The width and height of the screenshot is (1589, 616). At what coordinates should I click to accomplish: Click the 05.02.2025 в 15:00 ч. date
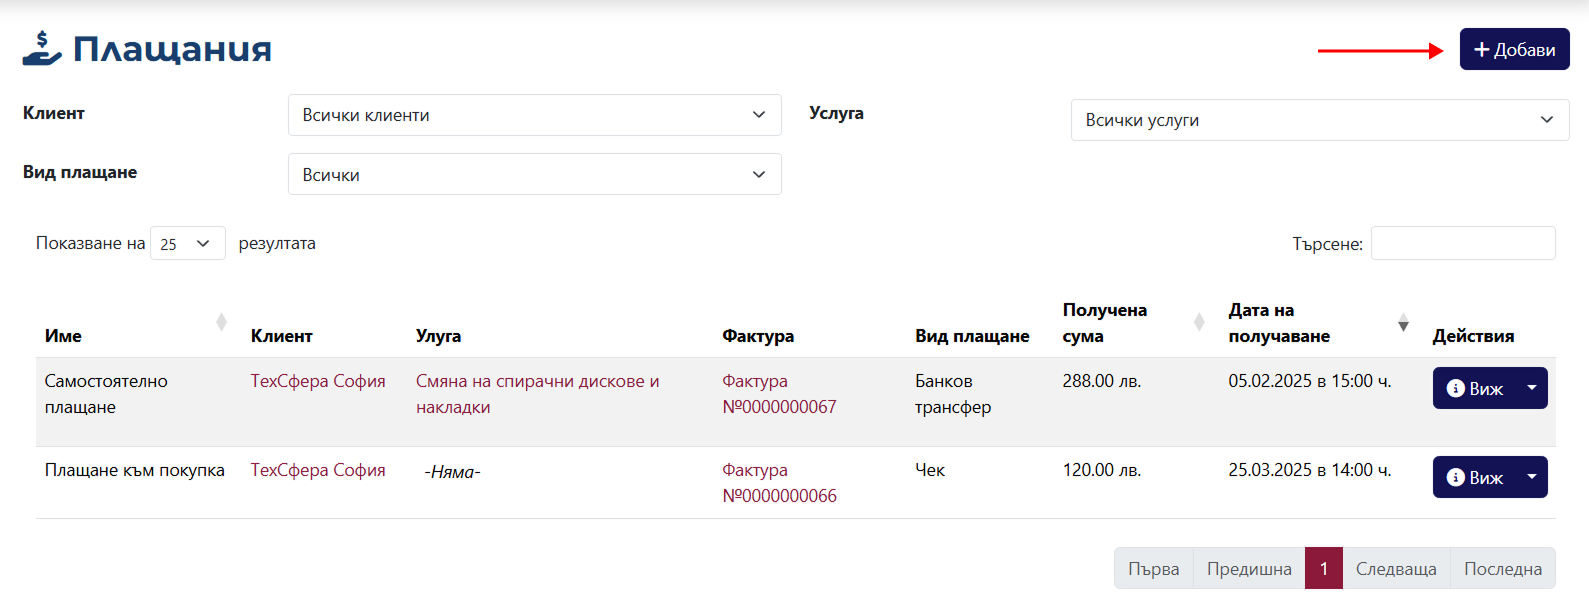[1310, 381]
